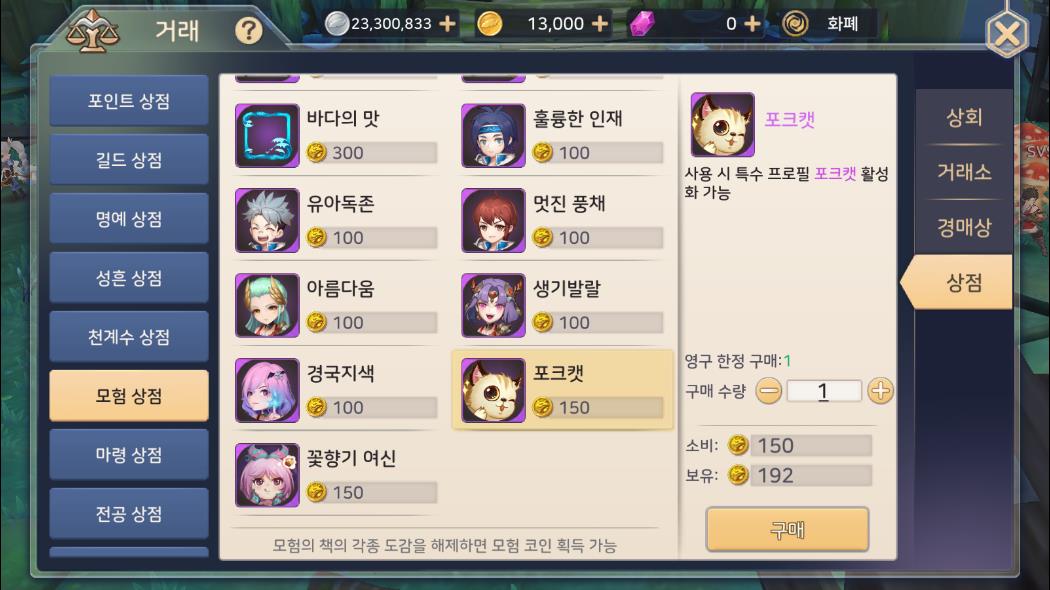Open the 화폐 currency button
1050x590 pixels.
coord(829,24)
